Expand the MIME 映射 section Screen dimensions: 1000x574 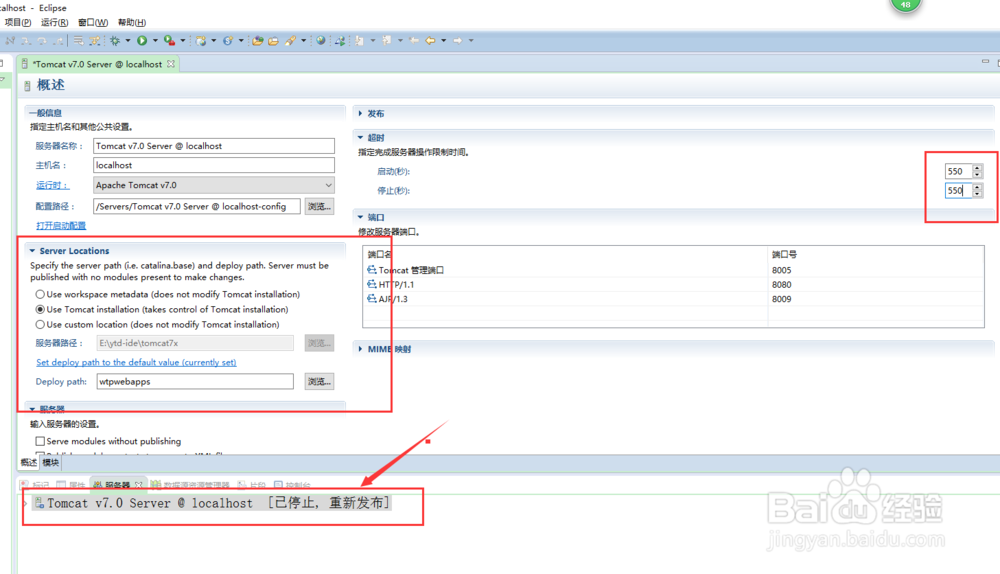coord(360,349)
